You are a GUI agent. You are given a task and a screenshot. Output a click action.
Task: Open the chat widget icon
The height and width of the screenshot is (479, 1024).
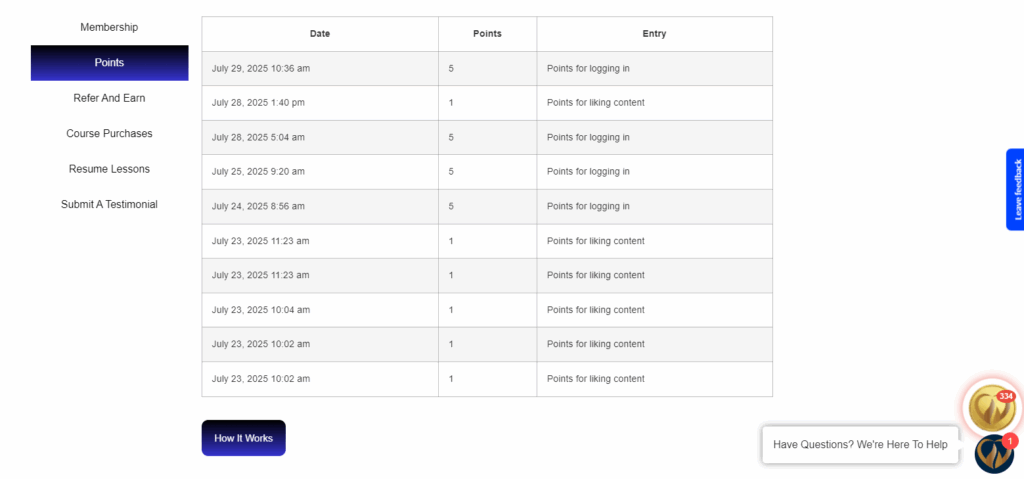click(994, 453)
